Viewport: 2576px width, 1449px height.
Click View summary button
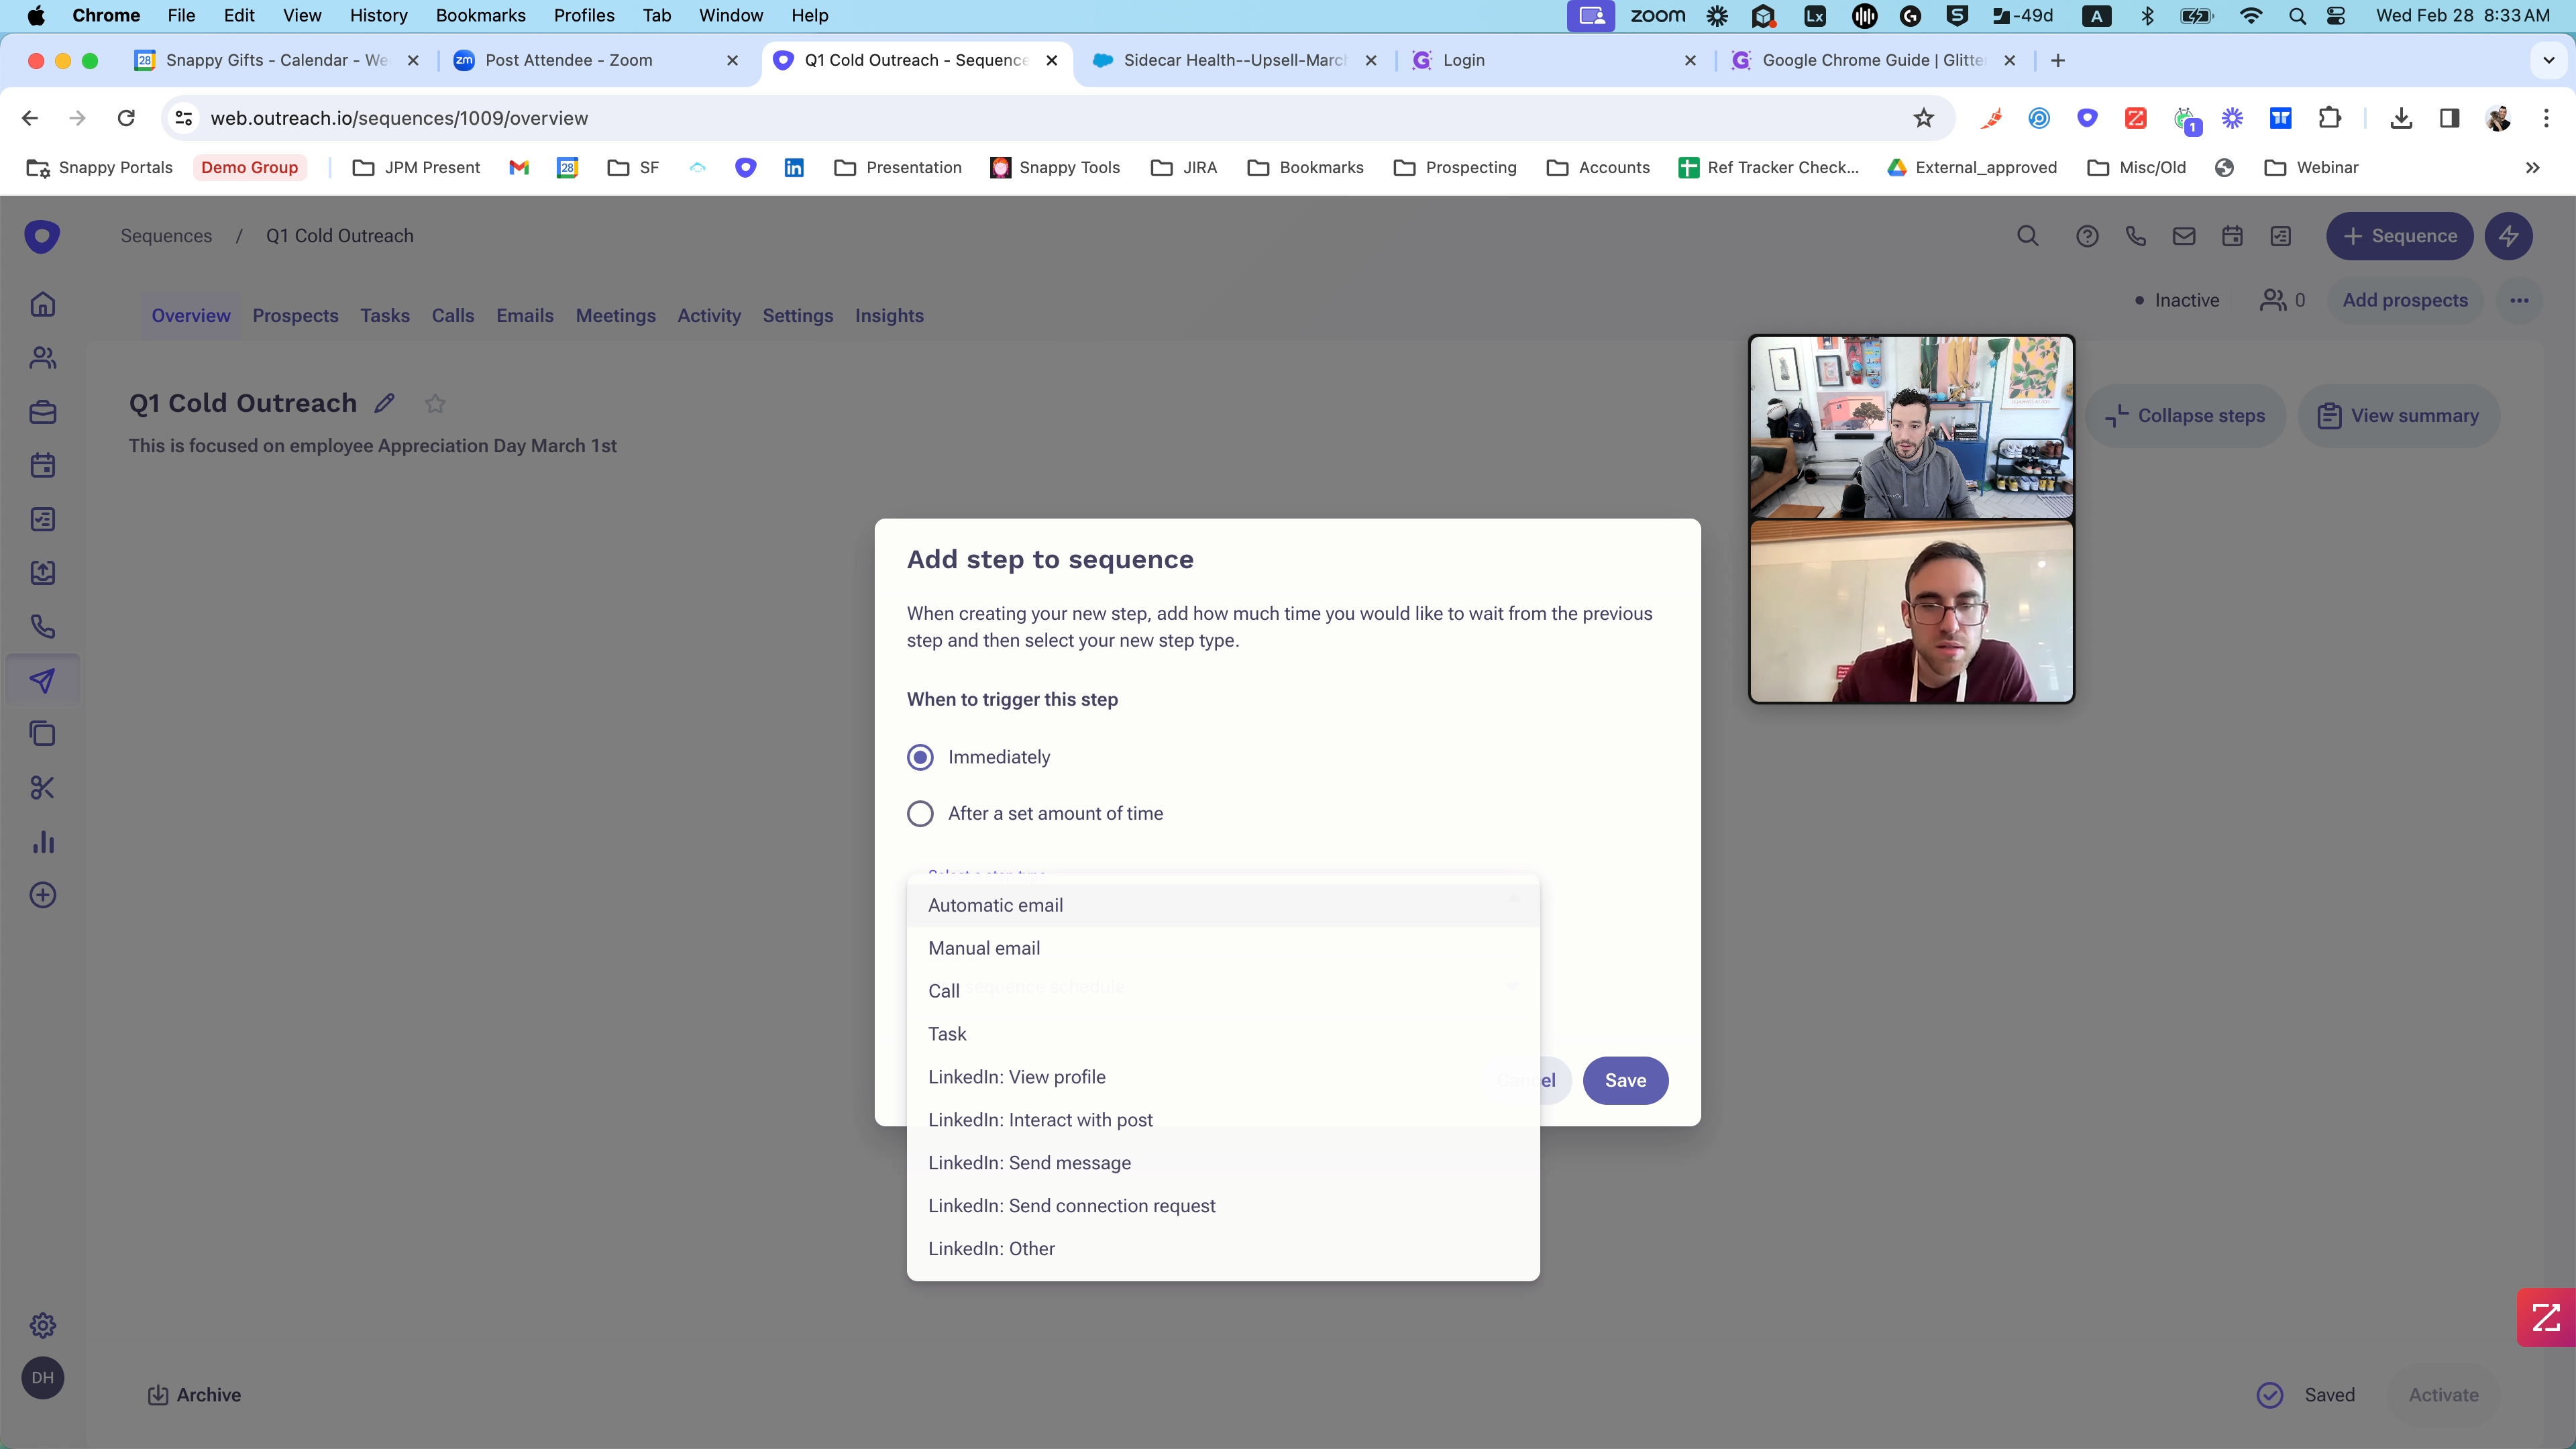[2398, 416]
